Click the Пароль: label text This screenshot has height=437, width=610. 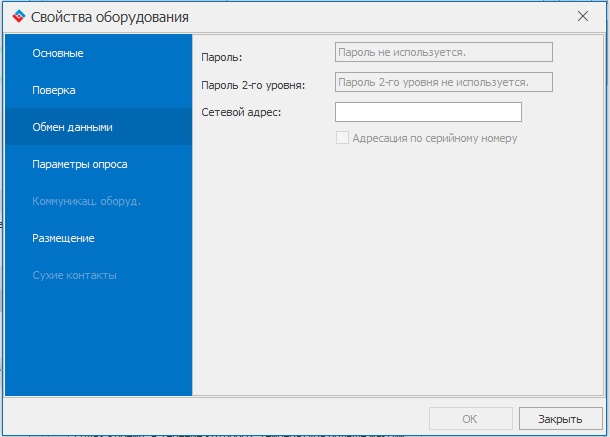pyautogui.click(x=221, y=58)
